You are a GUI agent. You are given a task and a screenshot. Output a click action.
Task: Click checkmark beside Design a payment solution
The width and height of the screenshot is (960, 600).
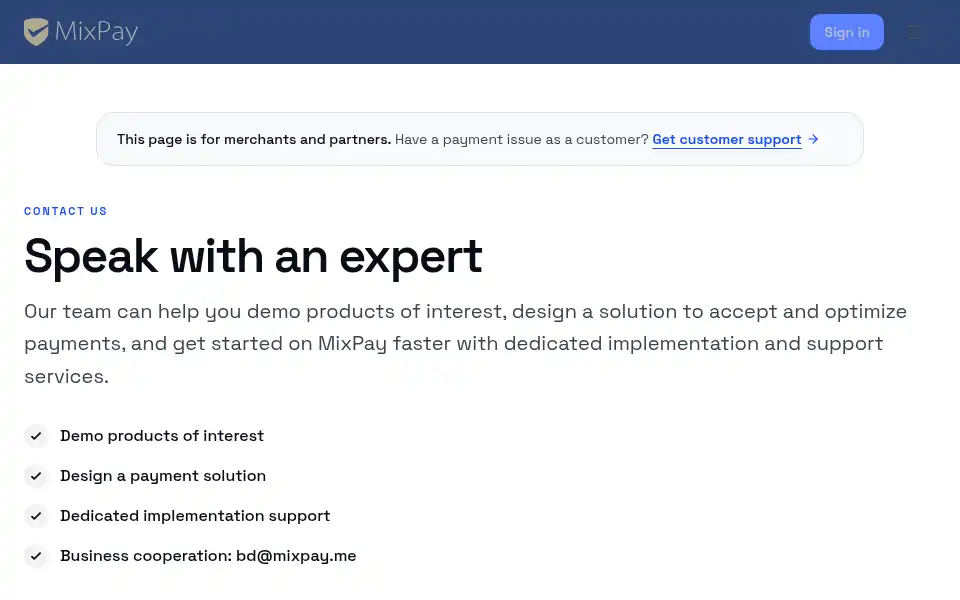(x=36, y=476)
